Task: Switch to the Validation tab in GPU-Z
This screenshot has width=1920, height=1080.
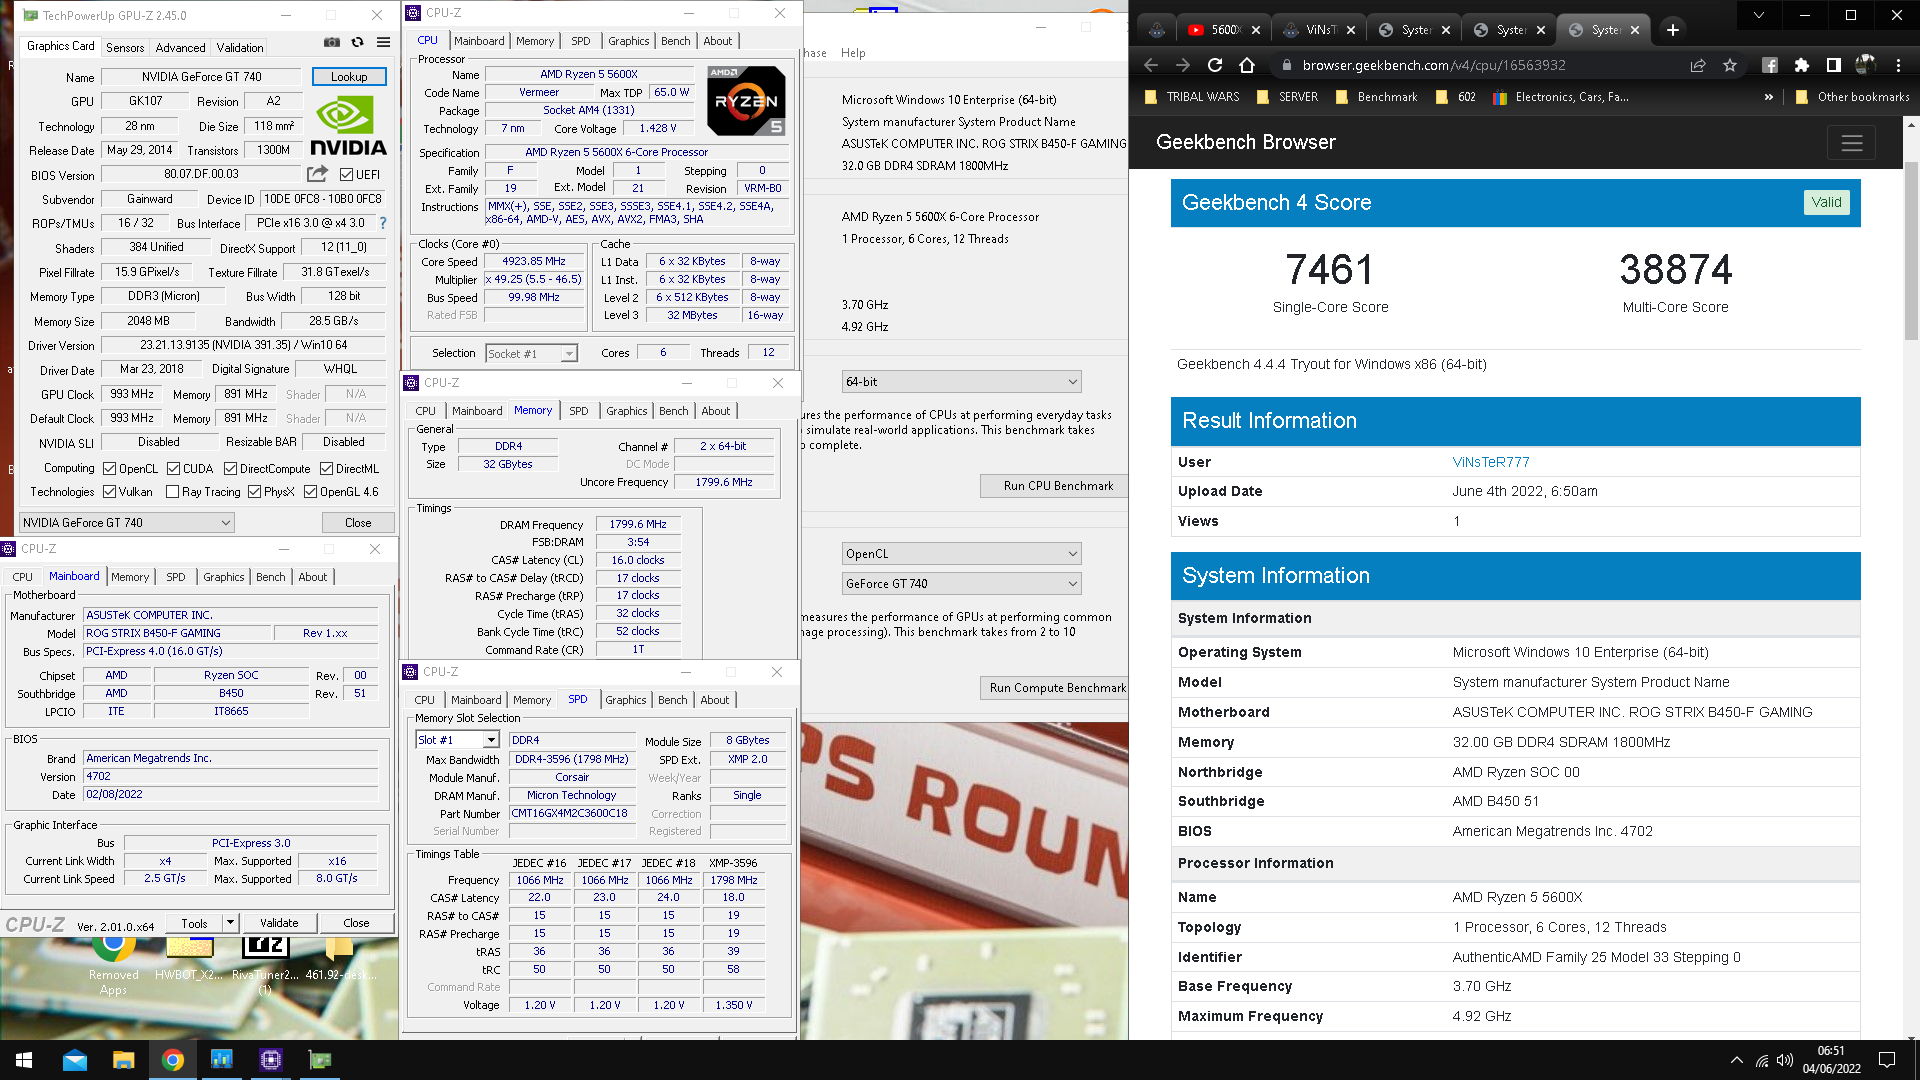Action: tap(240, 47)
